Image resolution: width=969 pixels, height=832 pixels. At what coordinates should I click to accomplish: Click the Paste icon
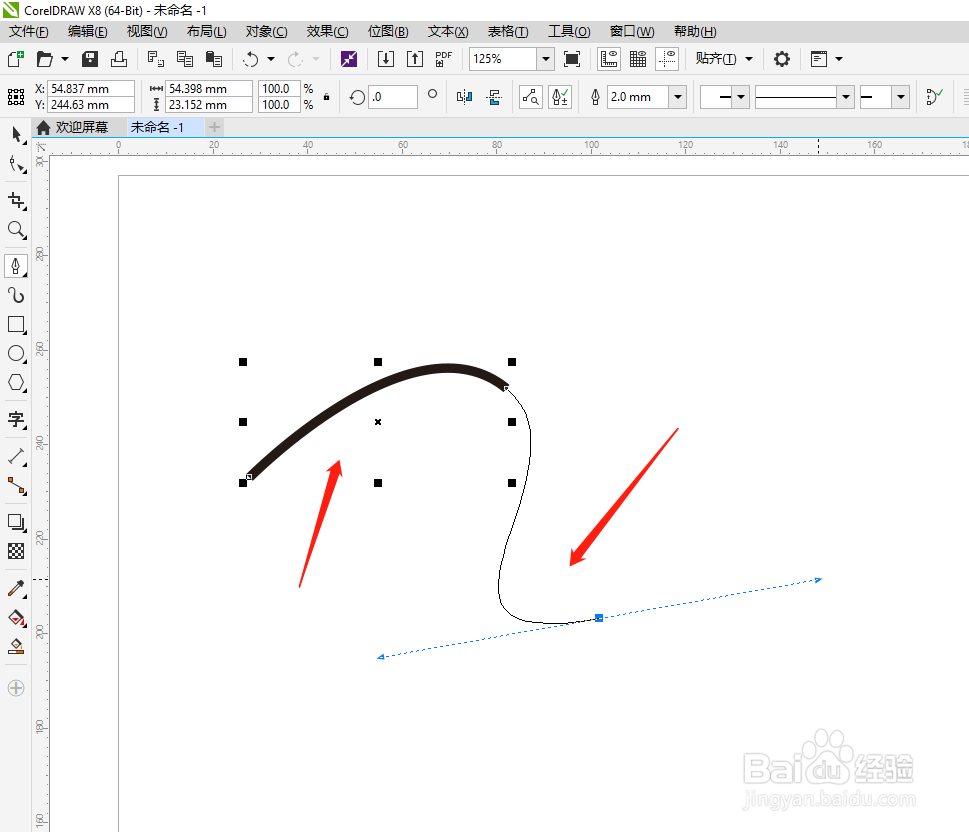(x=214, y=59)
